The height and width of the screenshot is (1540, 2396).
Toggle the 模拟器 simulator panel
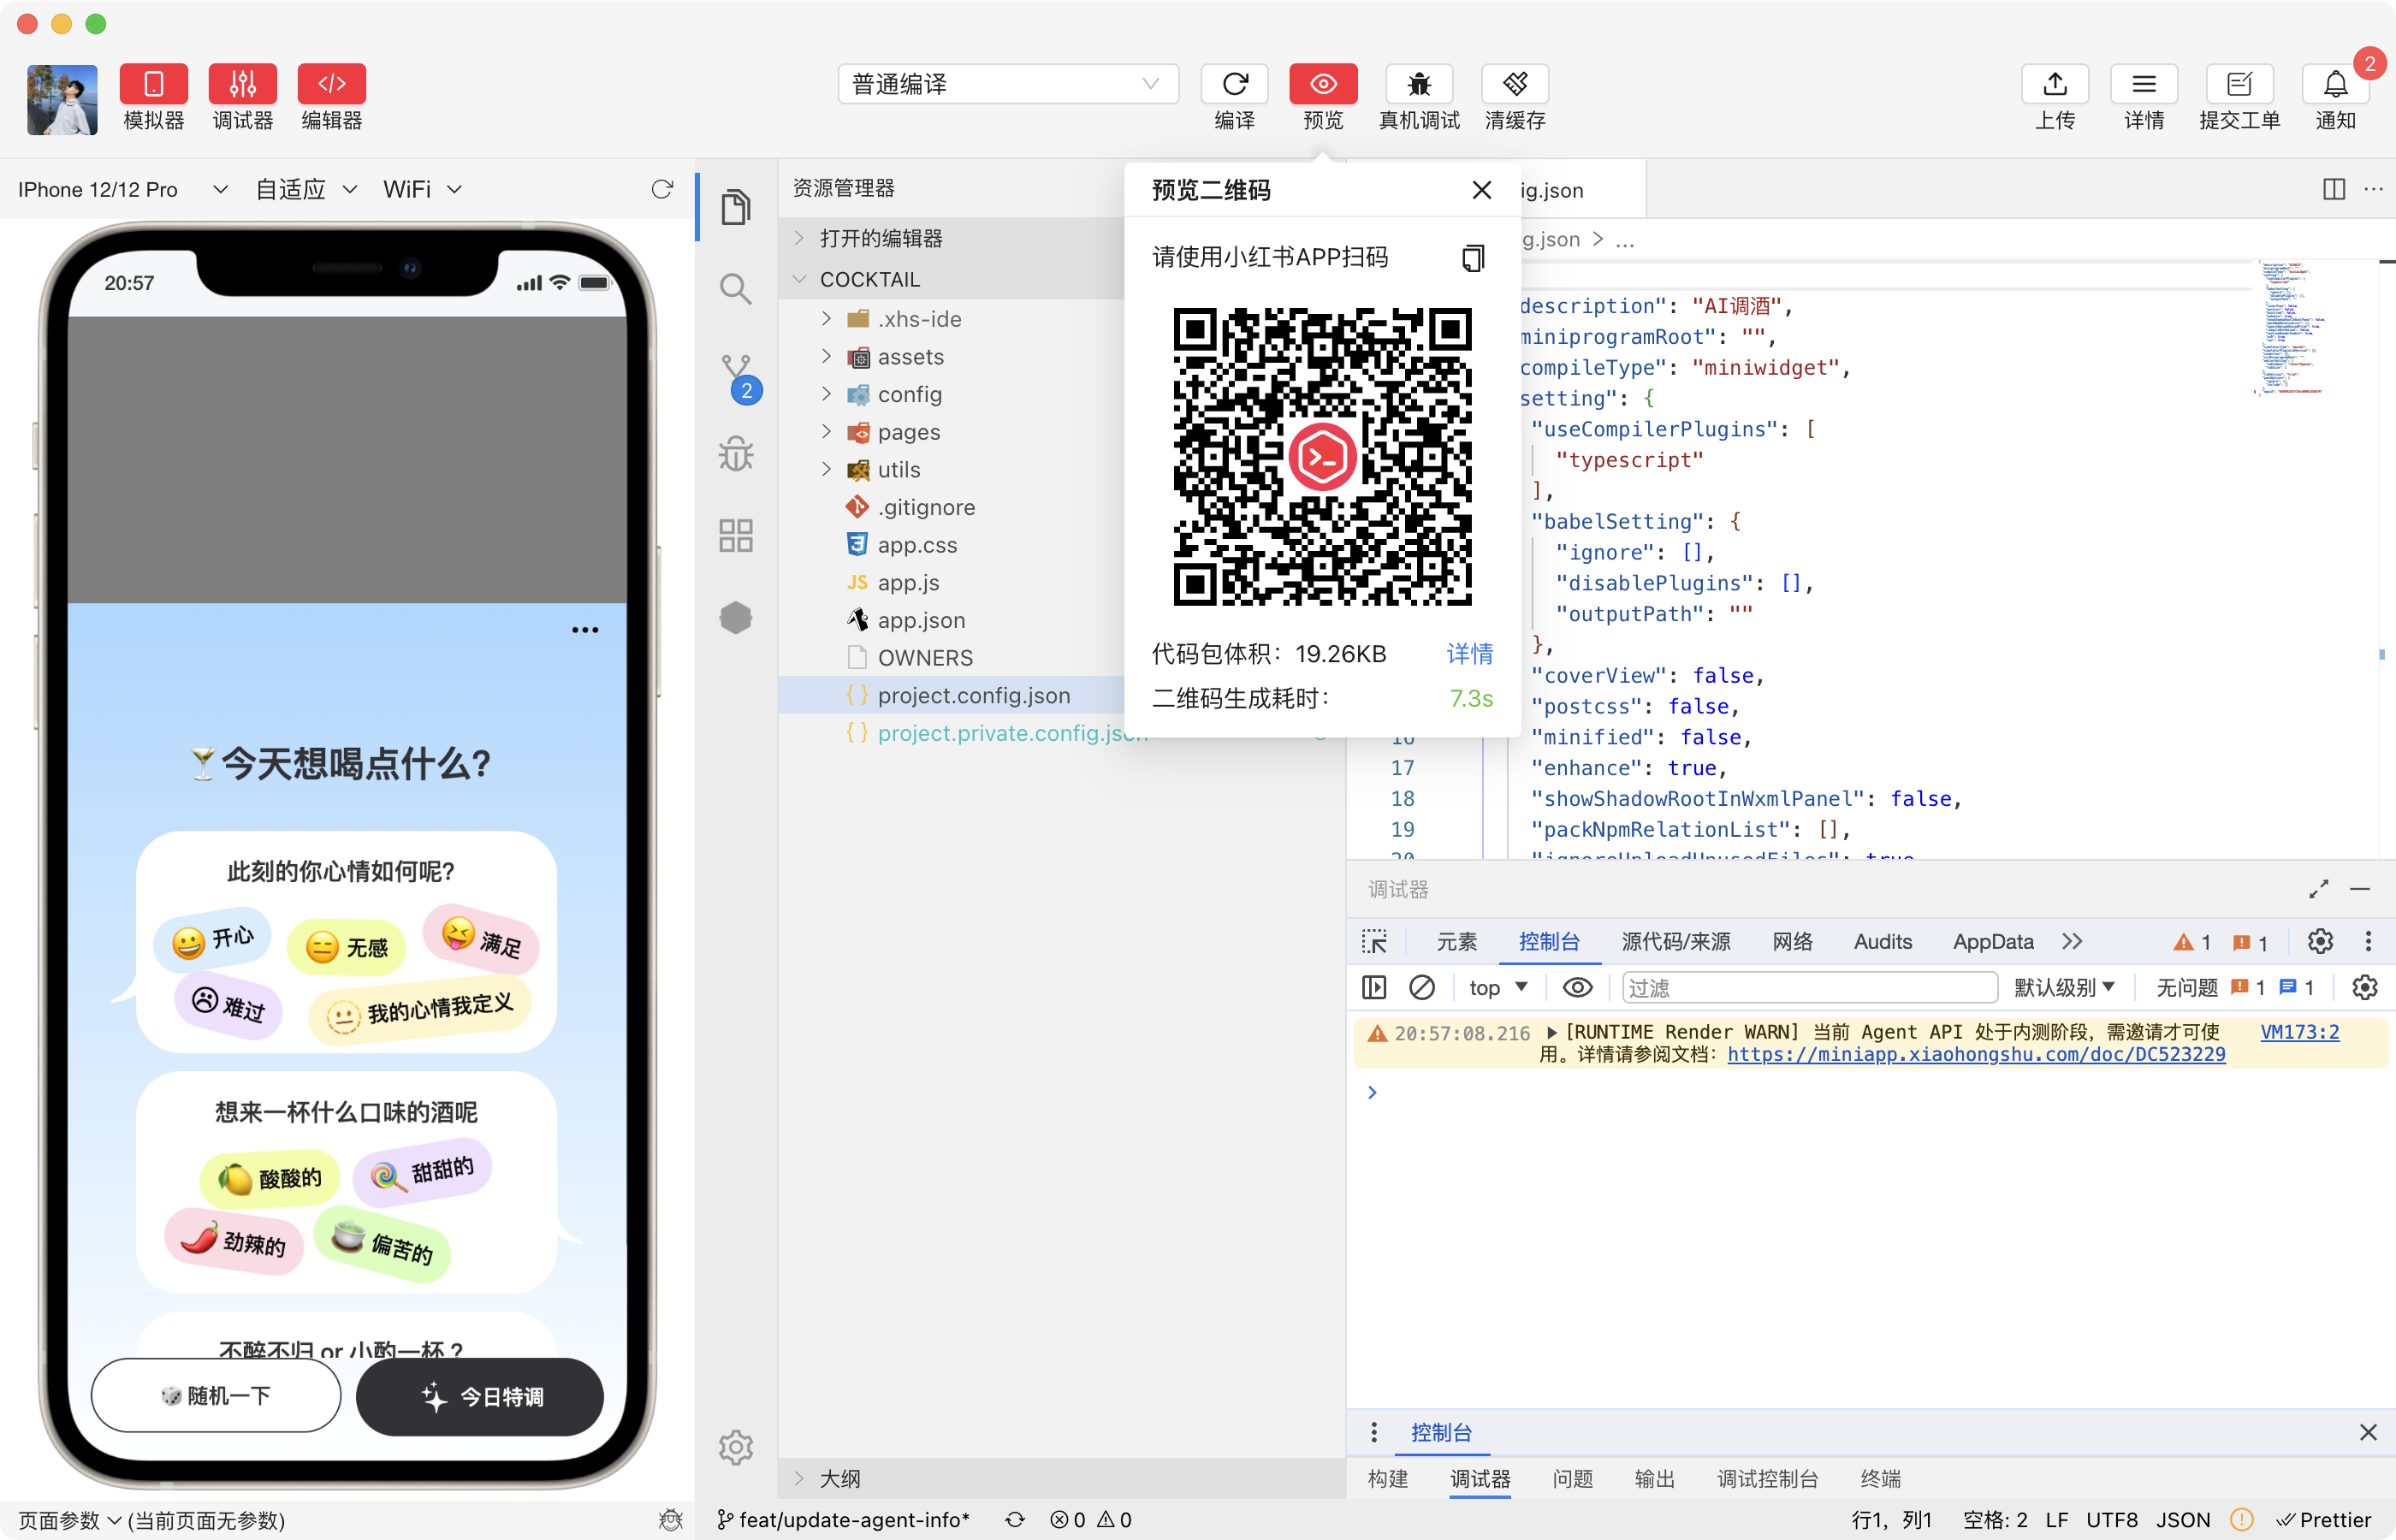[153, 84]
